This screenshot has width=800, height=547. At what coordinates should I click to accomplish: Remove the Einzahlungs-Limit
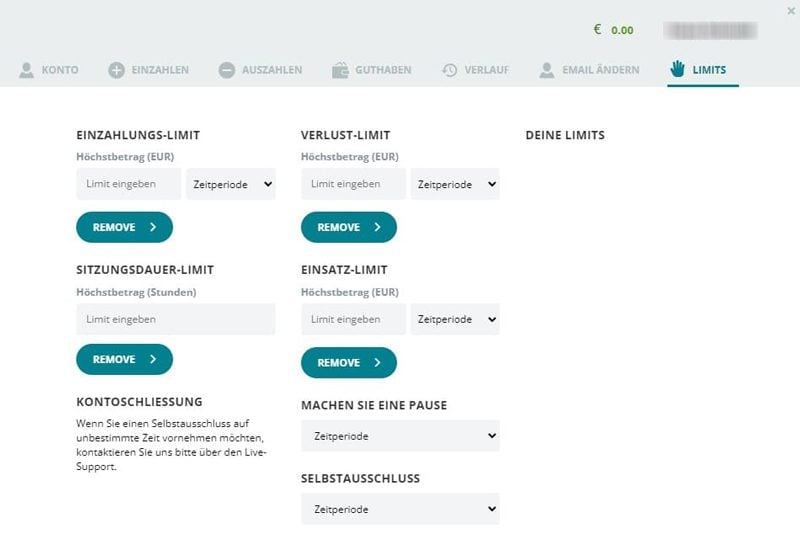pos(124,227)
